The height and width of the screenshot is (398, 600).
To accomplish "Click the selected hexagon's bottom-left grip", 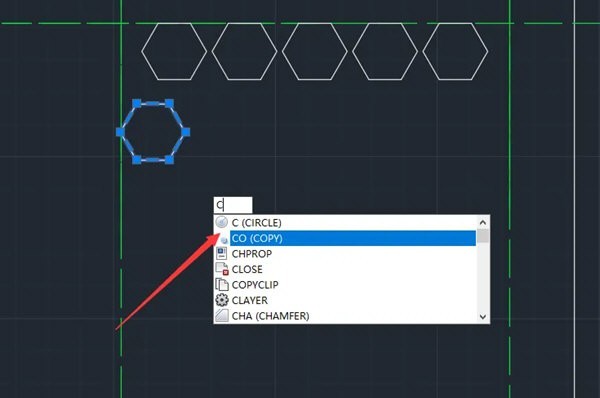I will [137, 160].
